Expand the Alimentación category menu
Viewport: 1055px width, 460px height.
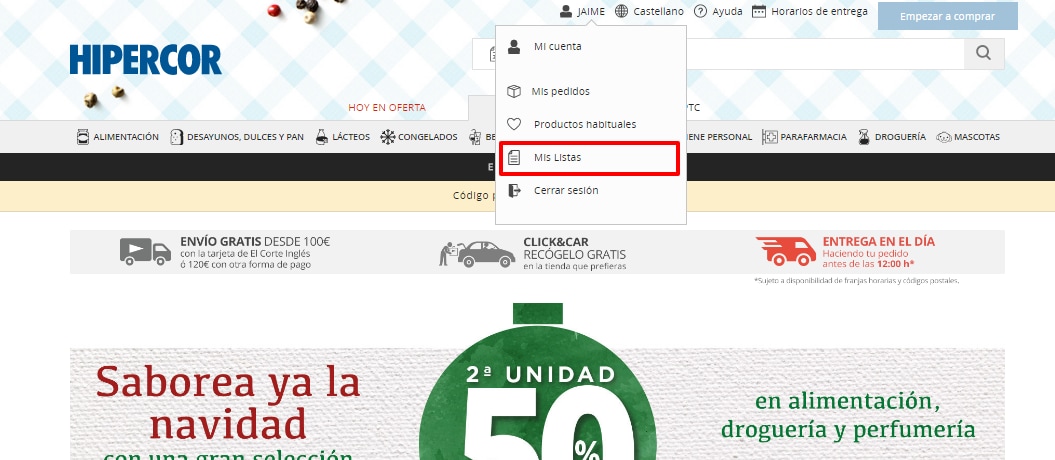pyautogui.click(x=118, y=137)
